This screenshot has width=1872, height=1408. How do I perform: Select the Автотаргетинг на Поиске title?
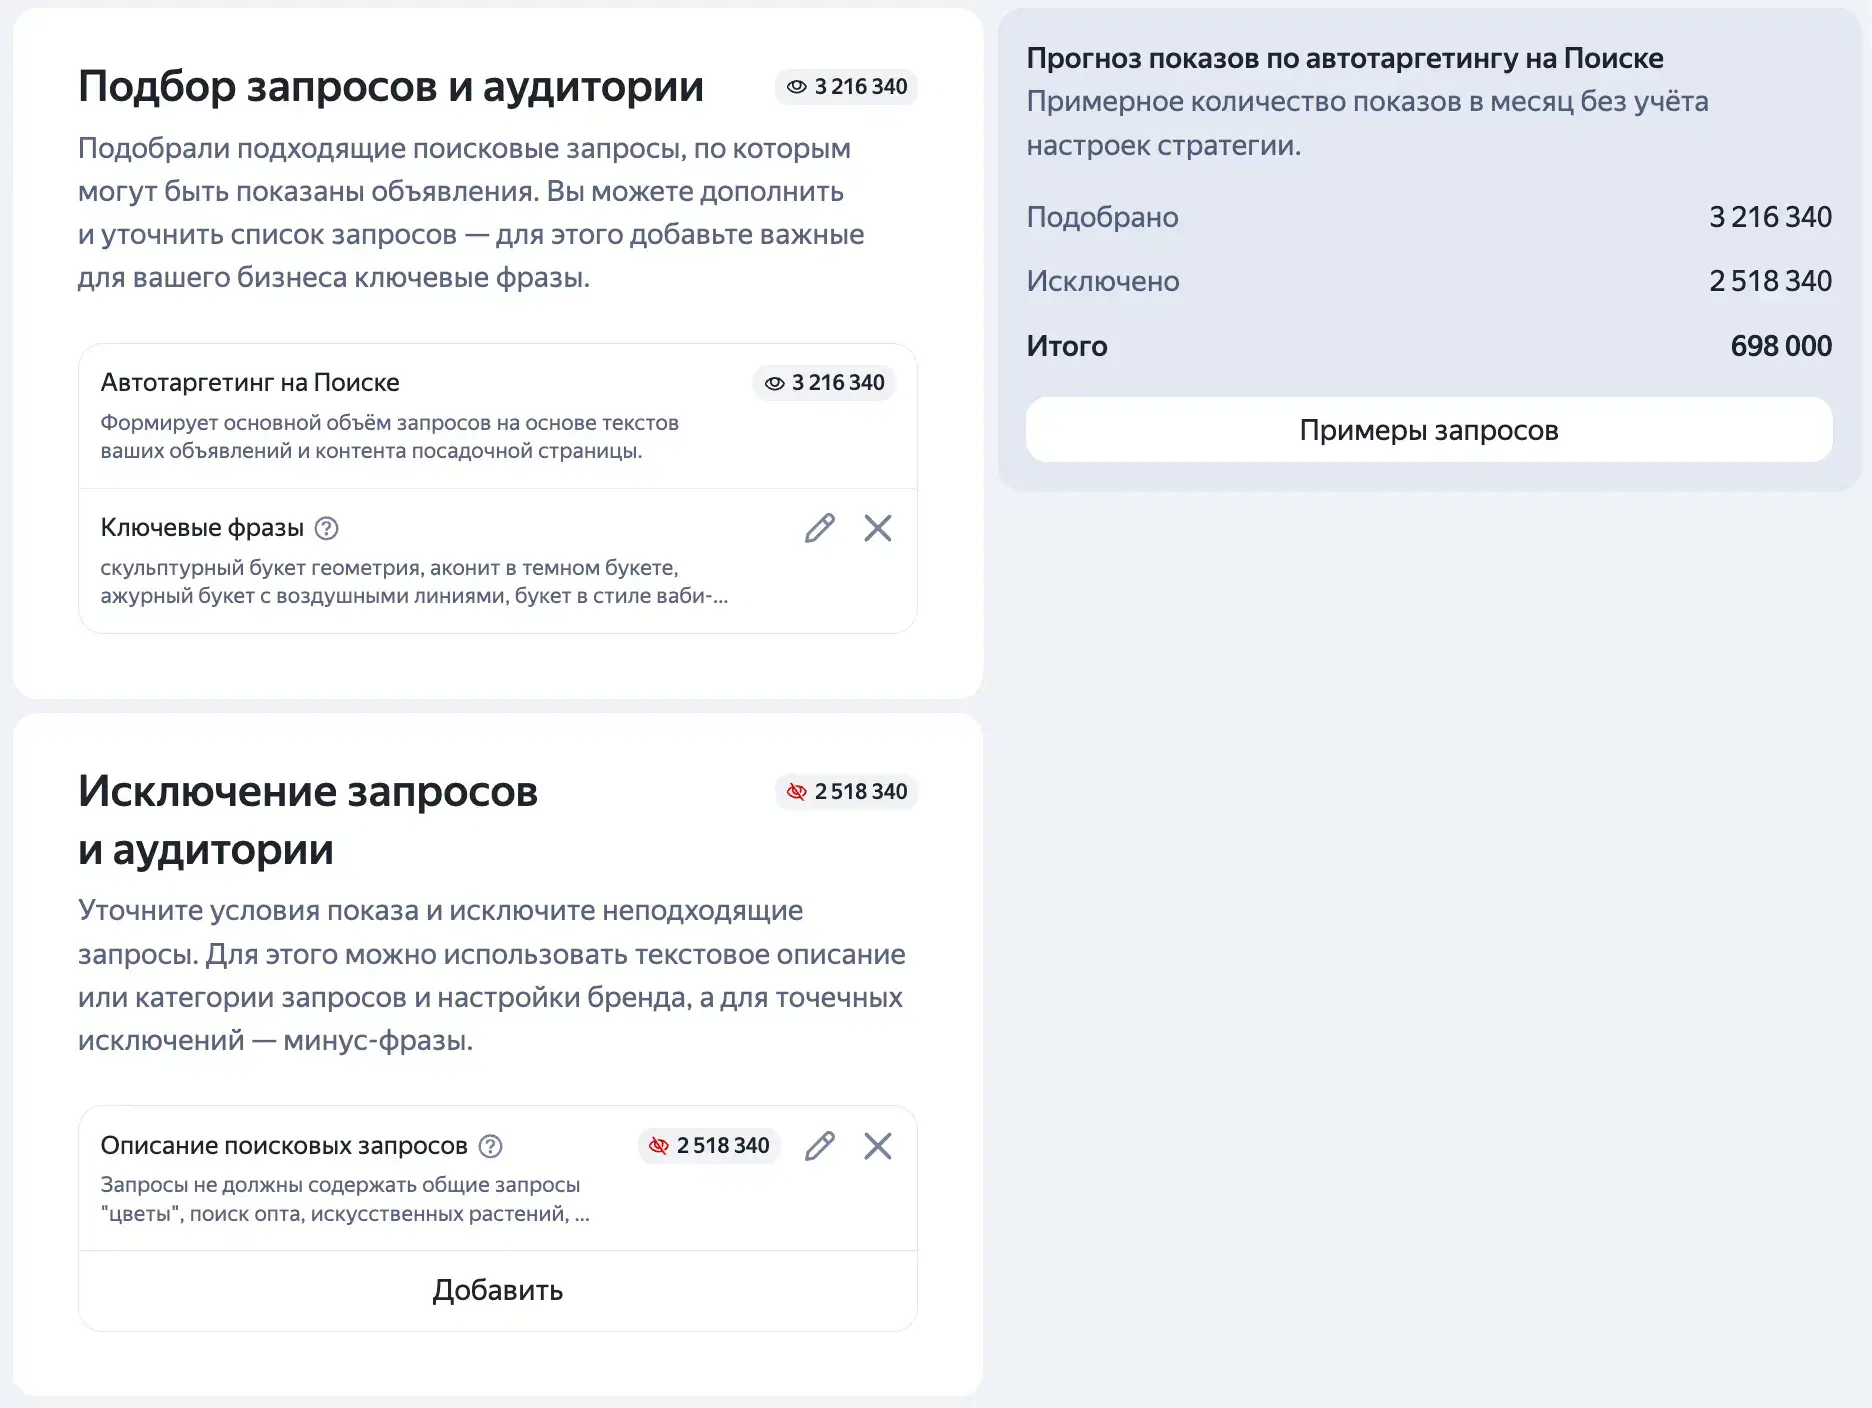tap(250, 383)
